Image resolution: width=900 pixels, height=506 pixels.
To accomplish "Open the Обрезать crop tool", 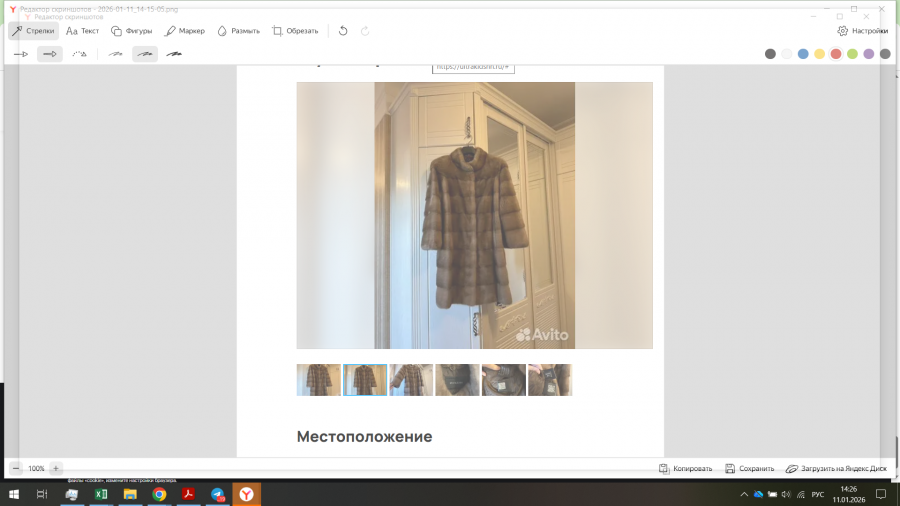I will tap(295, 31).
